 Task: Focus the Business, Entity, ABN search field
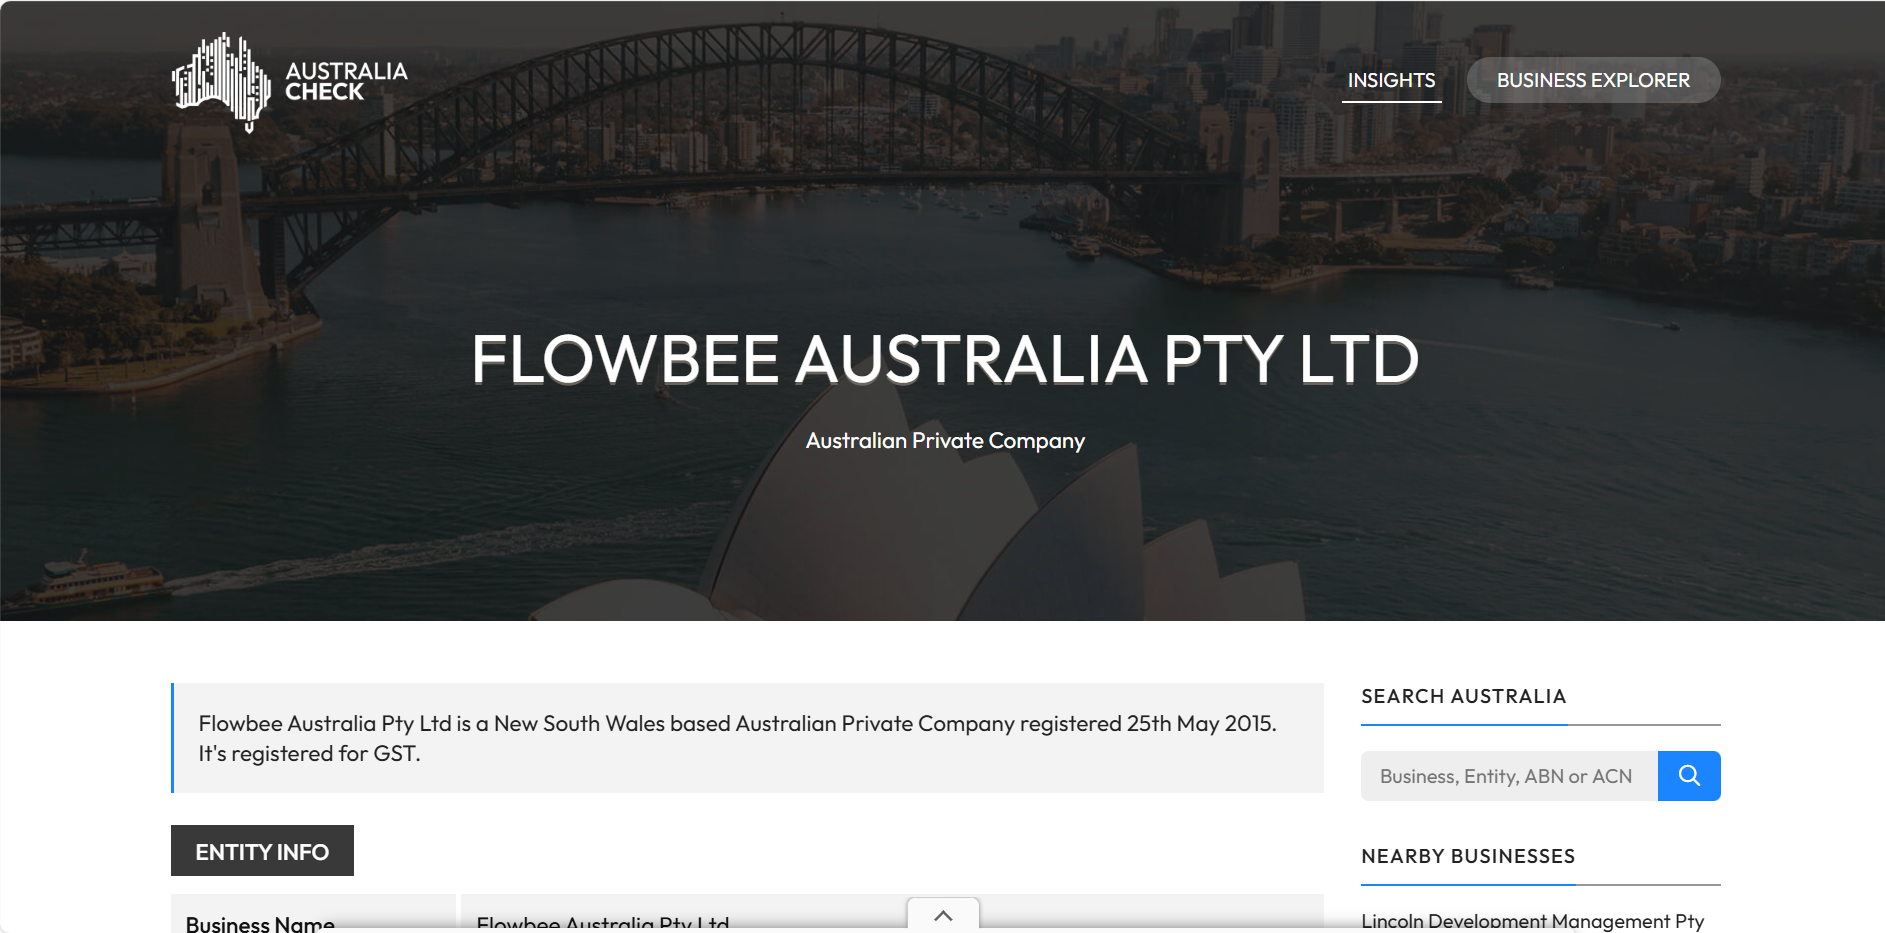[x=1508, y=776]
